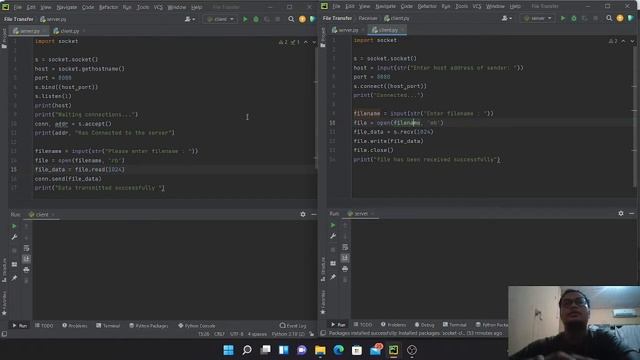Image resolution: width=640 pixels, height=360 pixels.
Task: Click the wrench icon in left Run panel
Action: coord(14,237)
